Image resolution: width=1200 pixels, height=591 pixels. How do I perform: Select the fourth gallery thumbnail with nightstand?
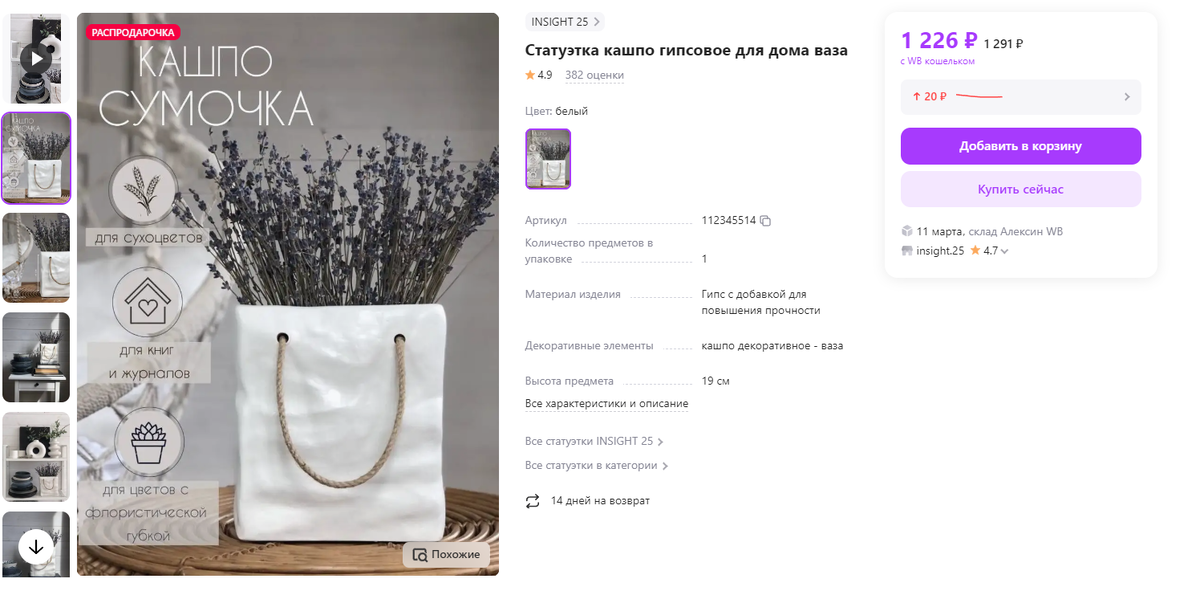coord(36,357)
